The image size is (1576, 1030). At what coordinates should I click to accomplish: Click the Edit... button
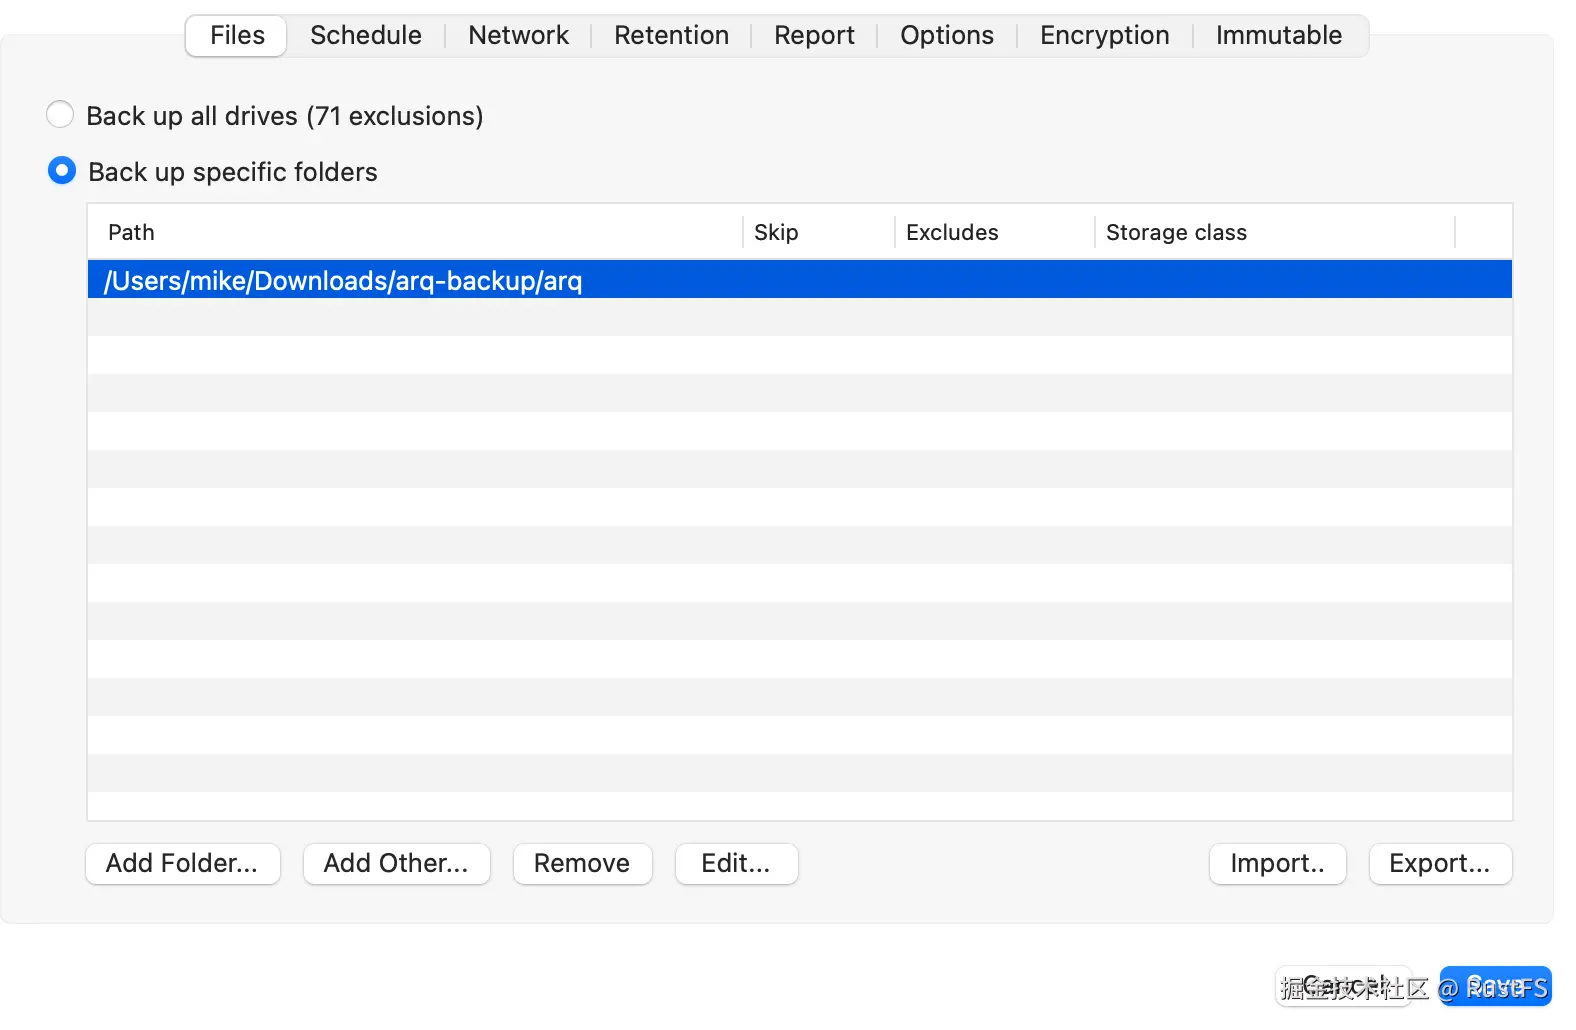coord(736,864)
